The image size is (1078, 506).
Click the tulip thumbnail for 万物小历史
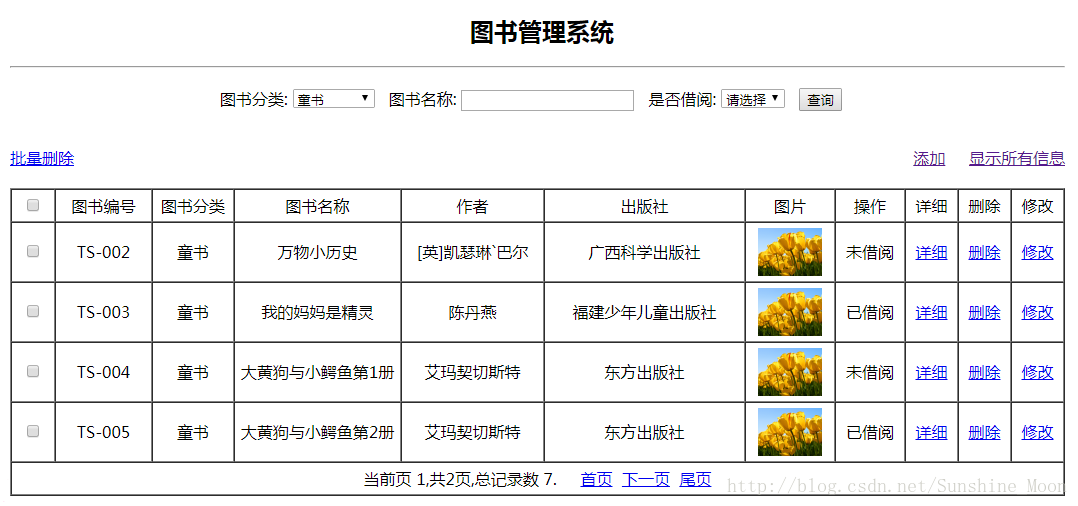(x=790, y=252)
